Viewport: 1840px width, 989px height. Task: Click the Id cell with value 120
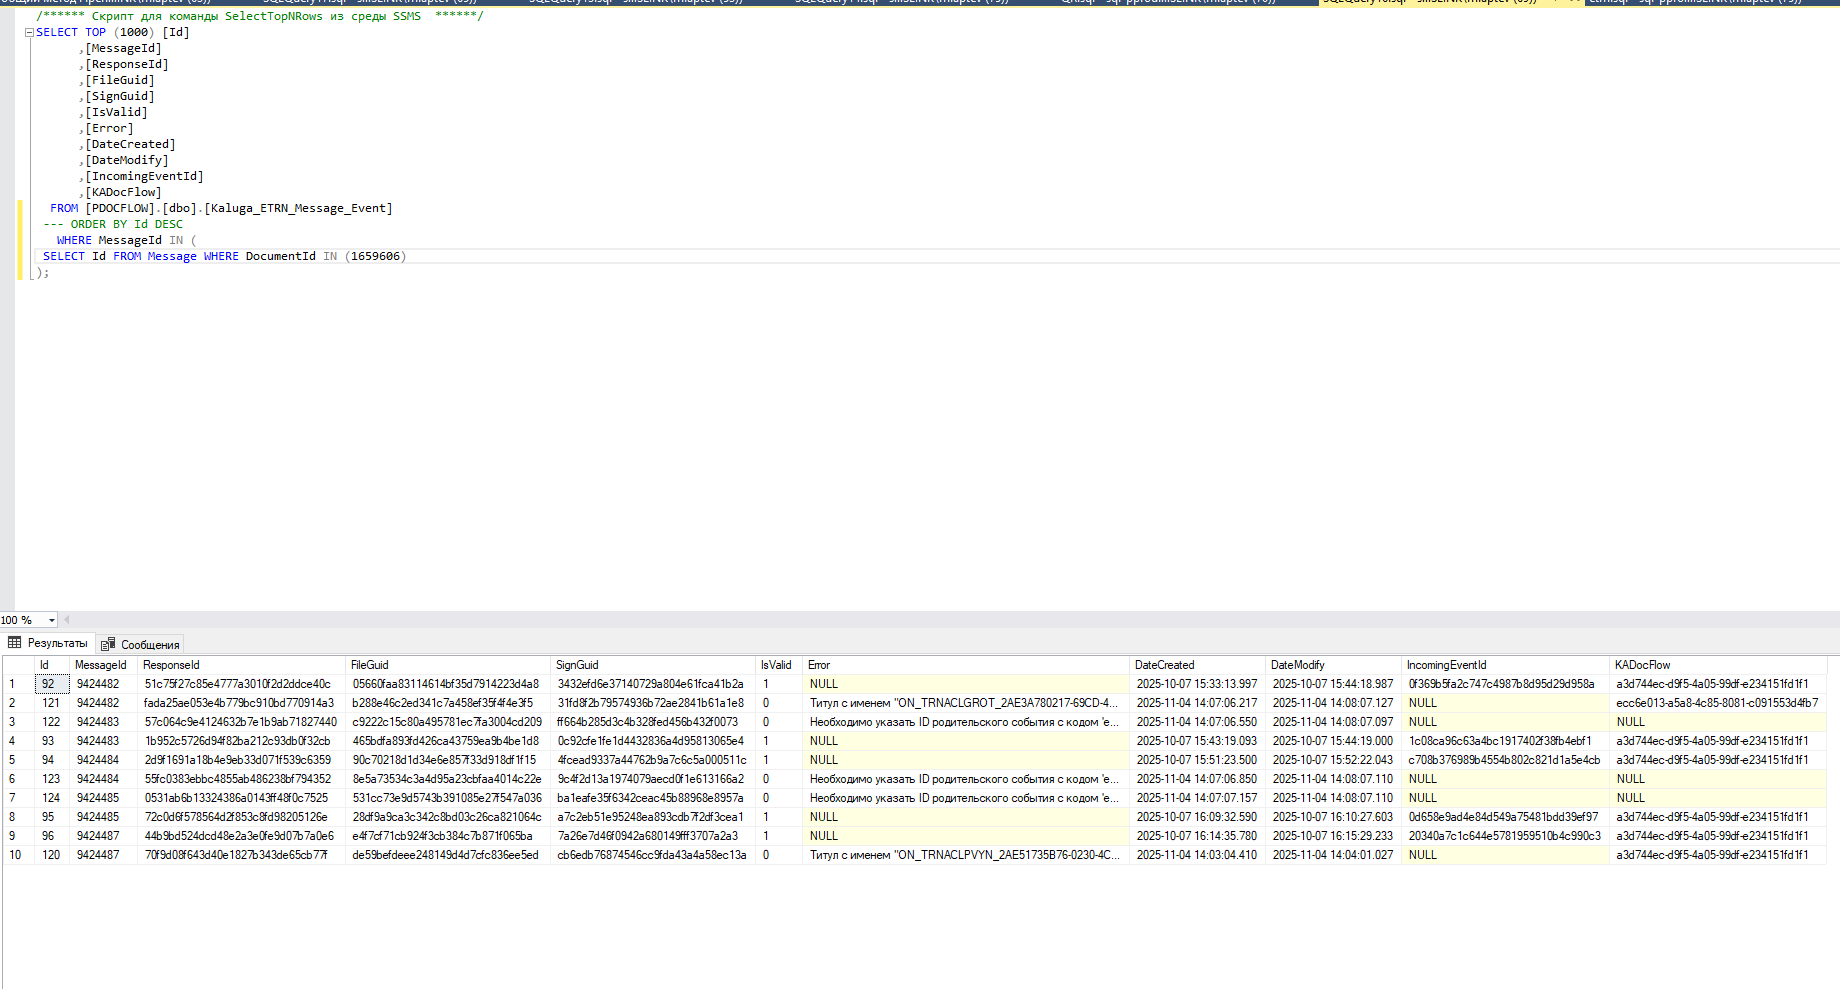click(51, 855)
